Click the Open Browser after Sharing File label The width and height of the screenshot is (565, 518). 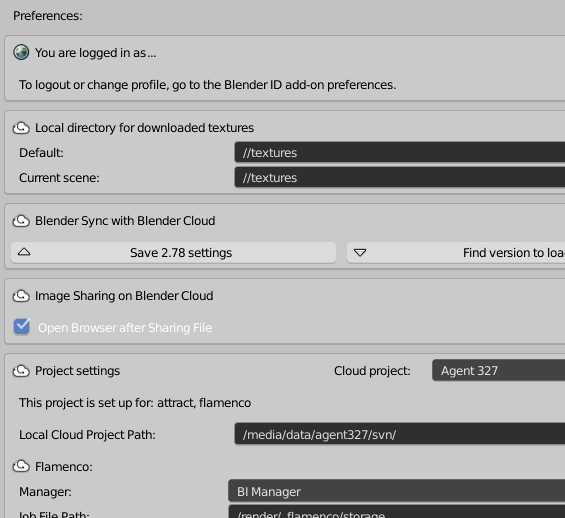tap(125, 328)
